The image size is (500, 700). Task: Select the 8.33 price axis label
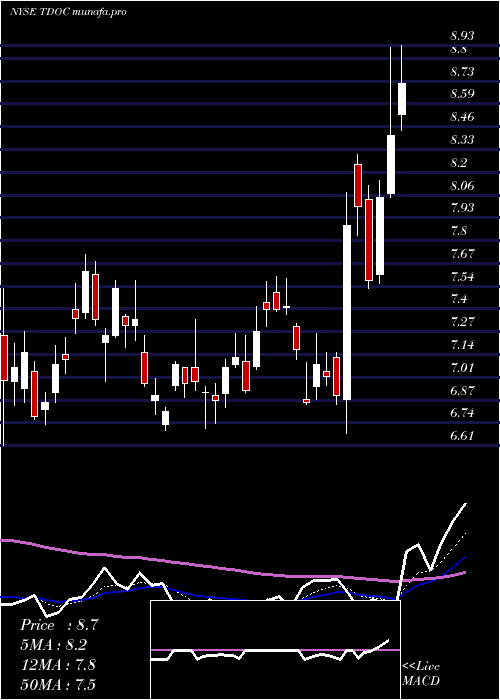click(x=462, y=140)
